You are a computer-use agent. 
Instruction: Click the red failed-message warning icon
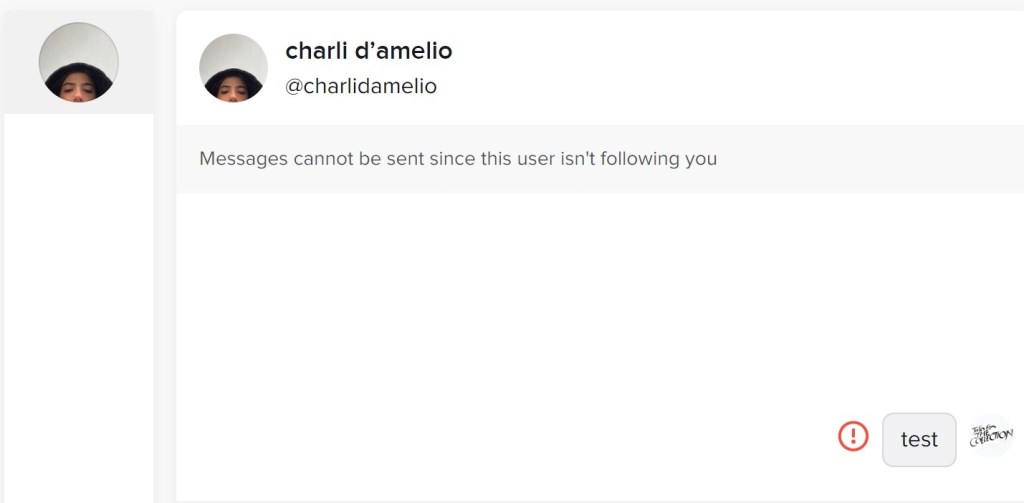pyautogui.click(x=853, y=436)
